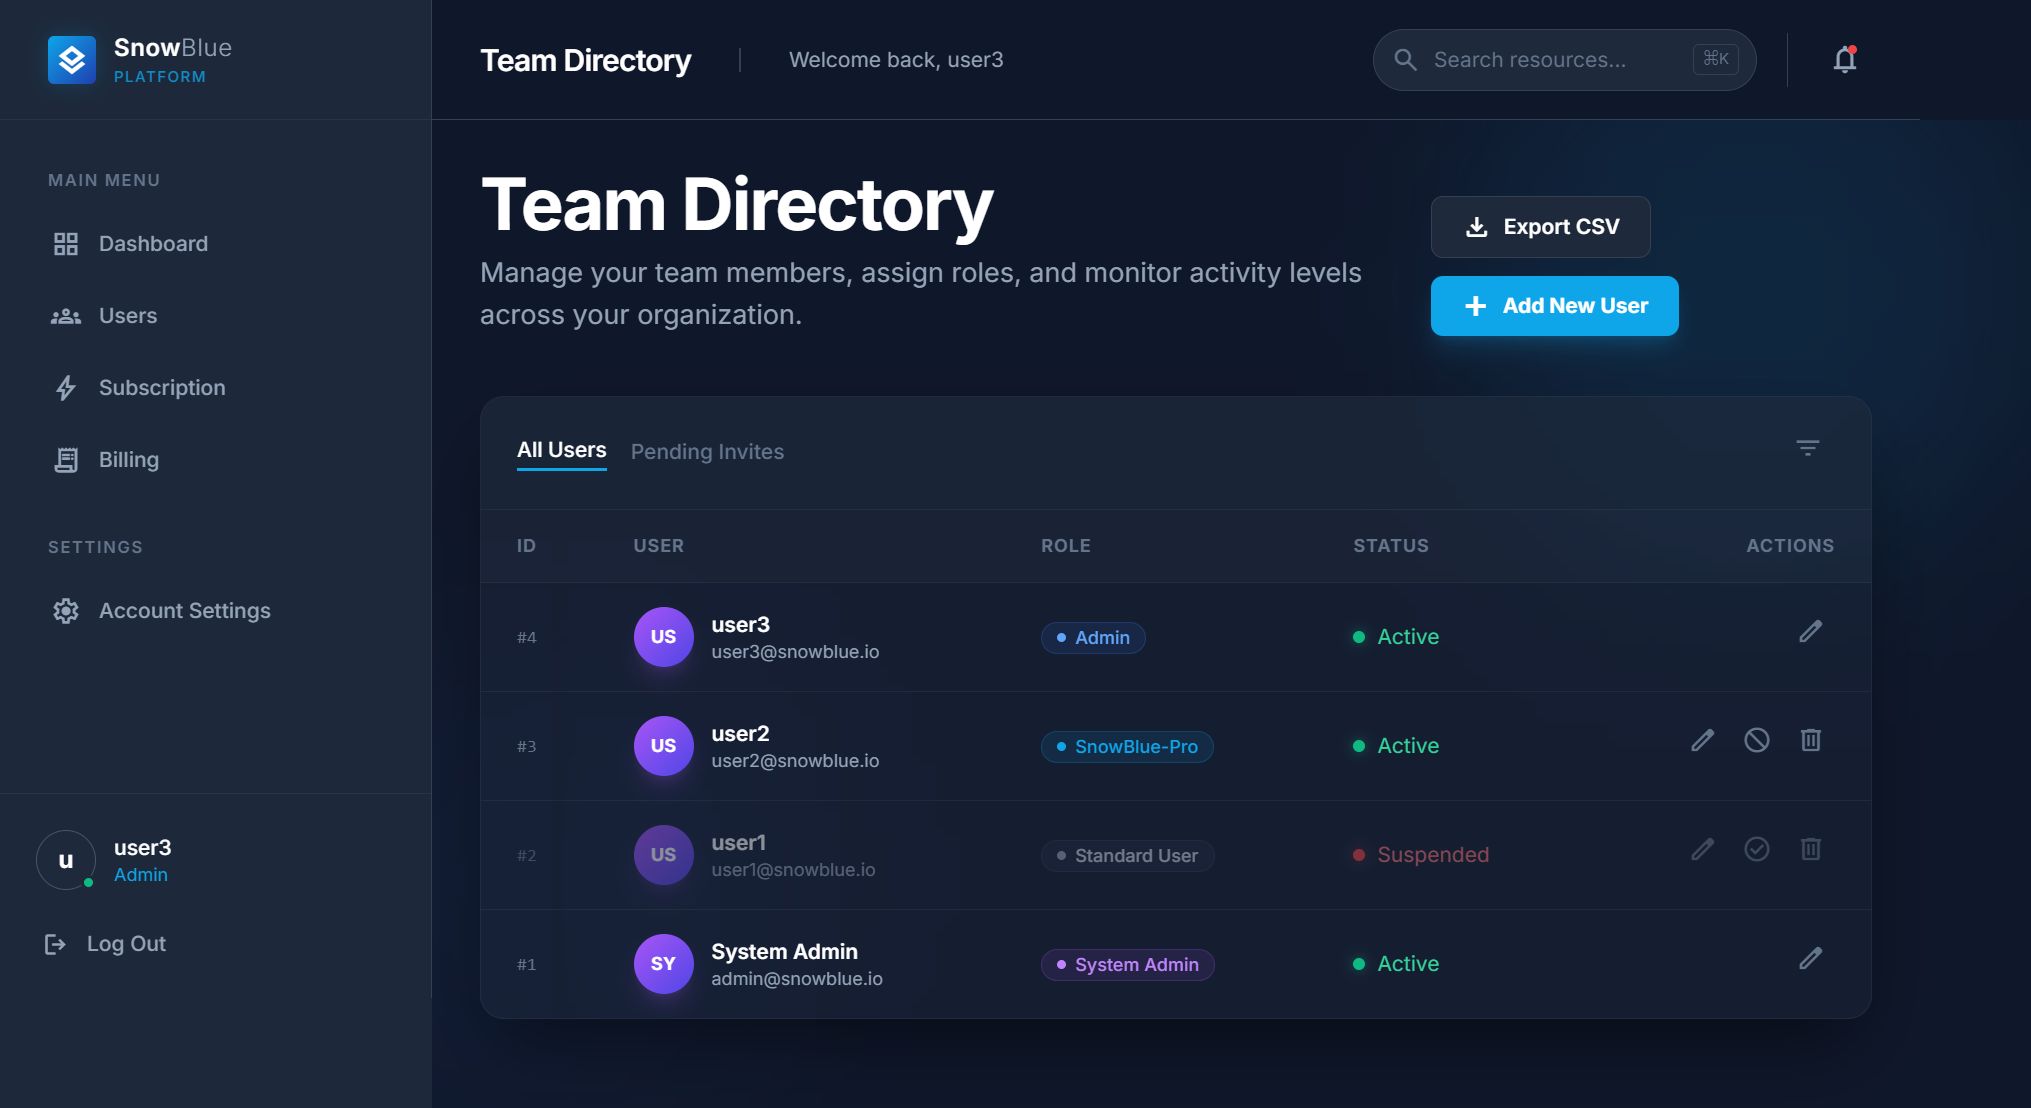The width and height of the screenshot is (2031, 1108).
Task: Suspend user2 with block icon
Action: pos(1756,741)
